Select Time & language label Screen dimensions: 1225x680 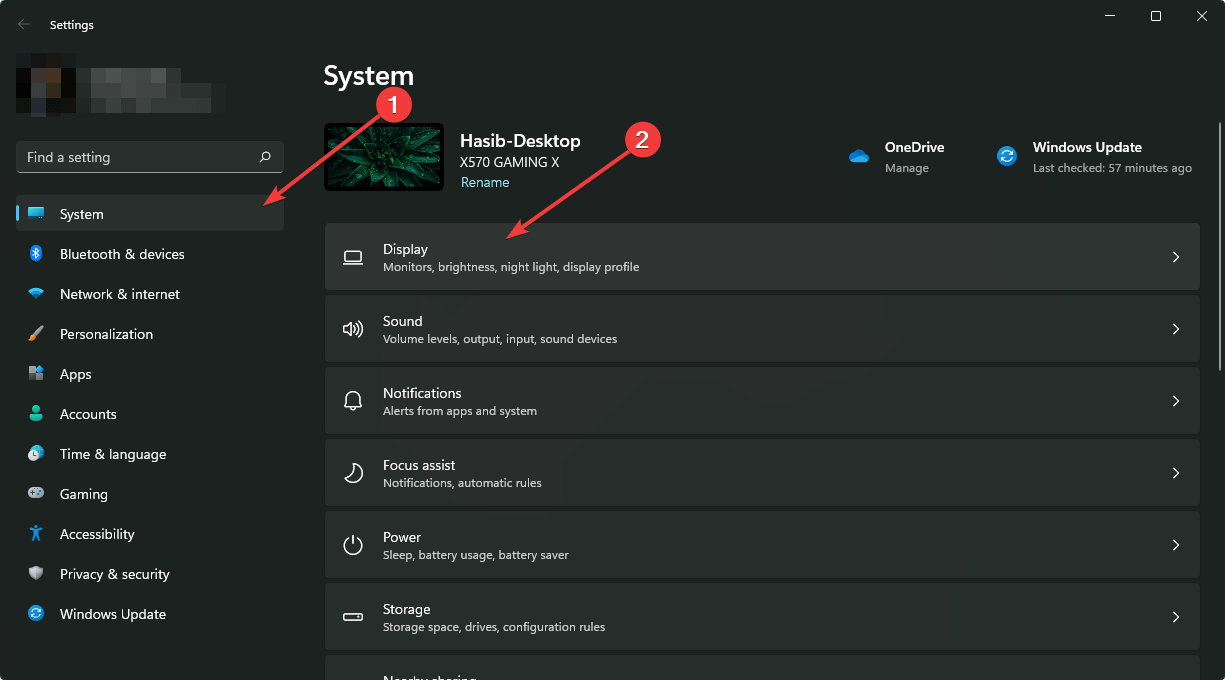[113, 454]
